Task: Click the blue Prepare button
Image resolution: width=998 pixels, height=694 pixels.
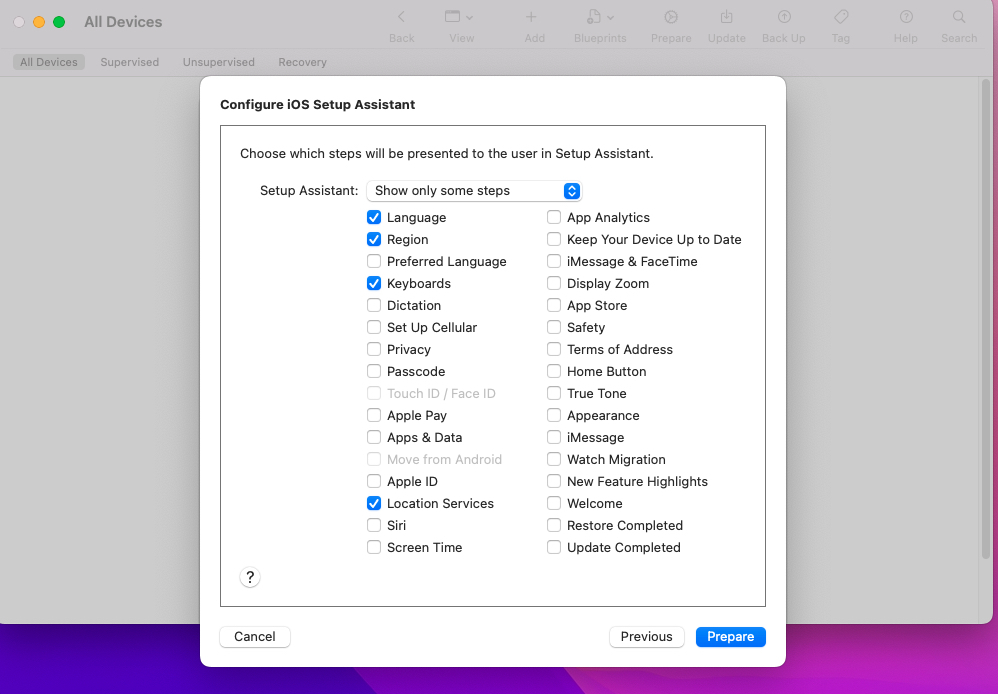Action: click(x=731, y=637)
